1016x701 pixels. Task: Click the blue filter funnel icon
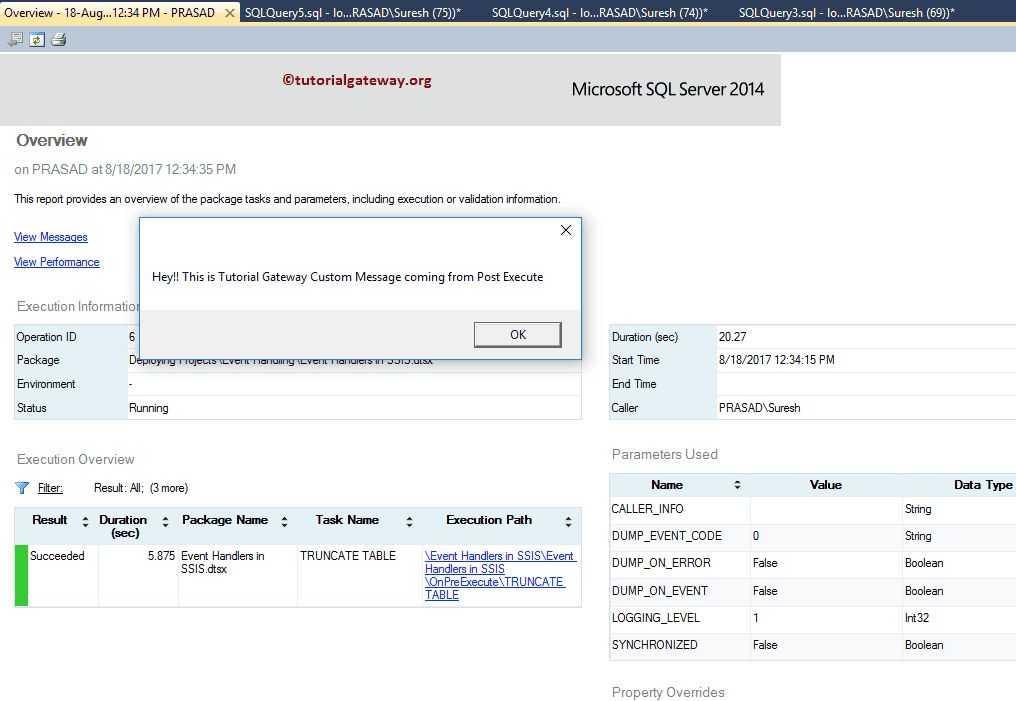tap(21, 488)
